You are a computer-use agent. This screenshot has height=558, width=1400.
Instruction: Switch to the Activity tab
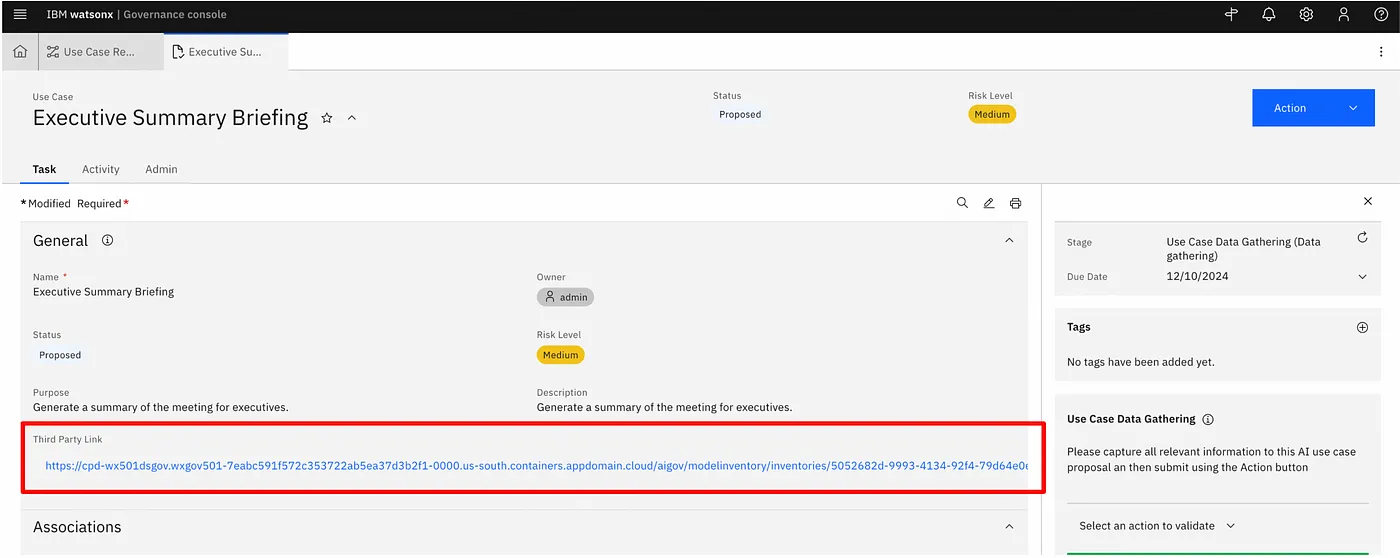point(101,169)
